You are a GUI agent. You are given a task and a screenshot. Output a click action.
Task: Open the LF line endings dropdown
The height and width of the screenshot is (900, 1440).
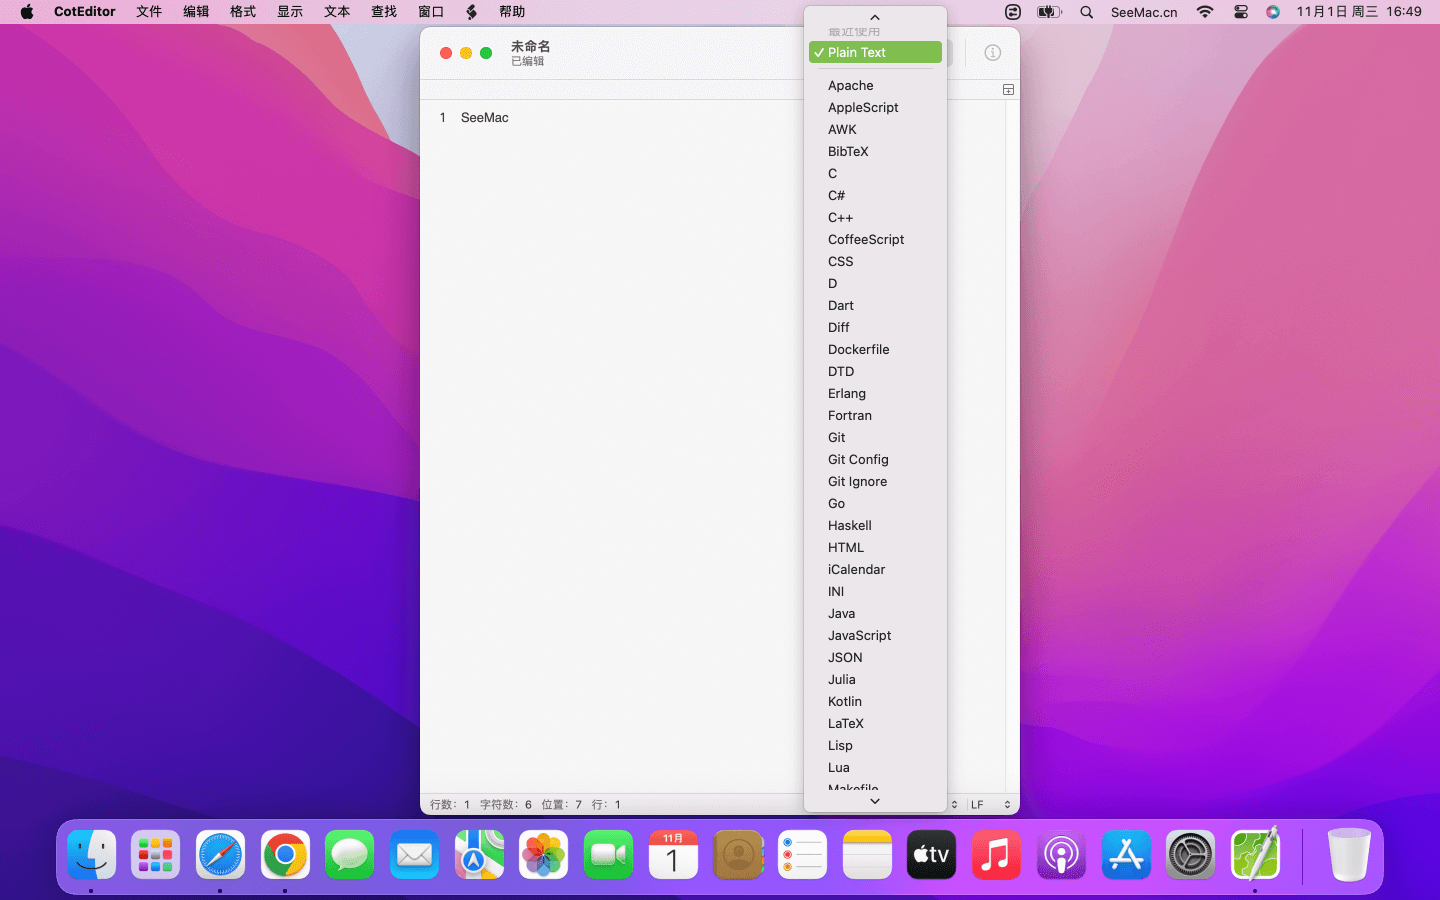coord(990,804)
